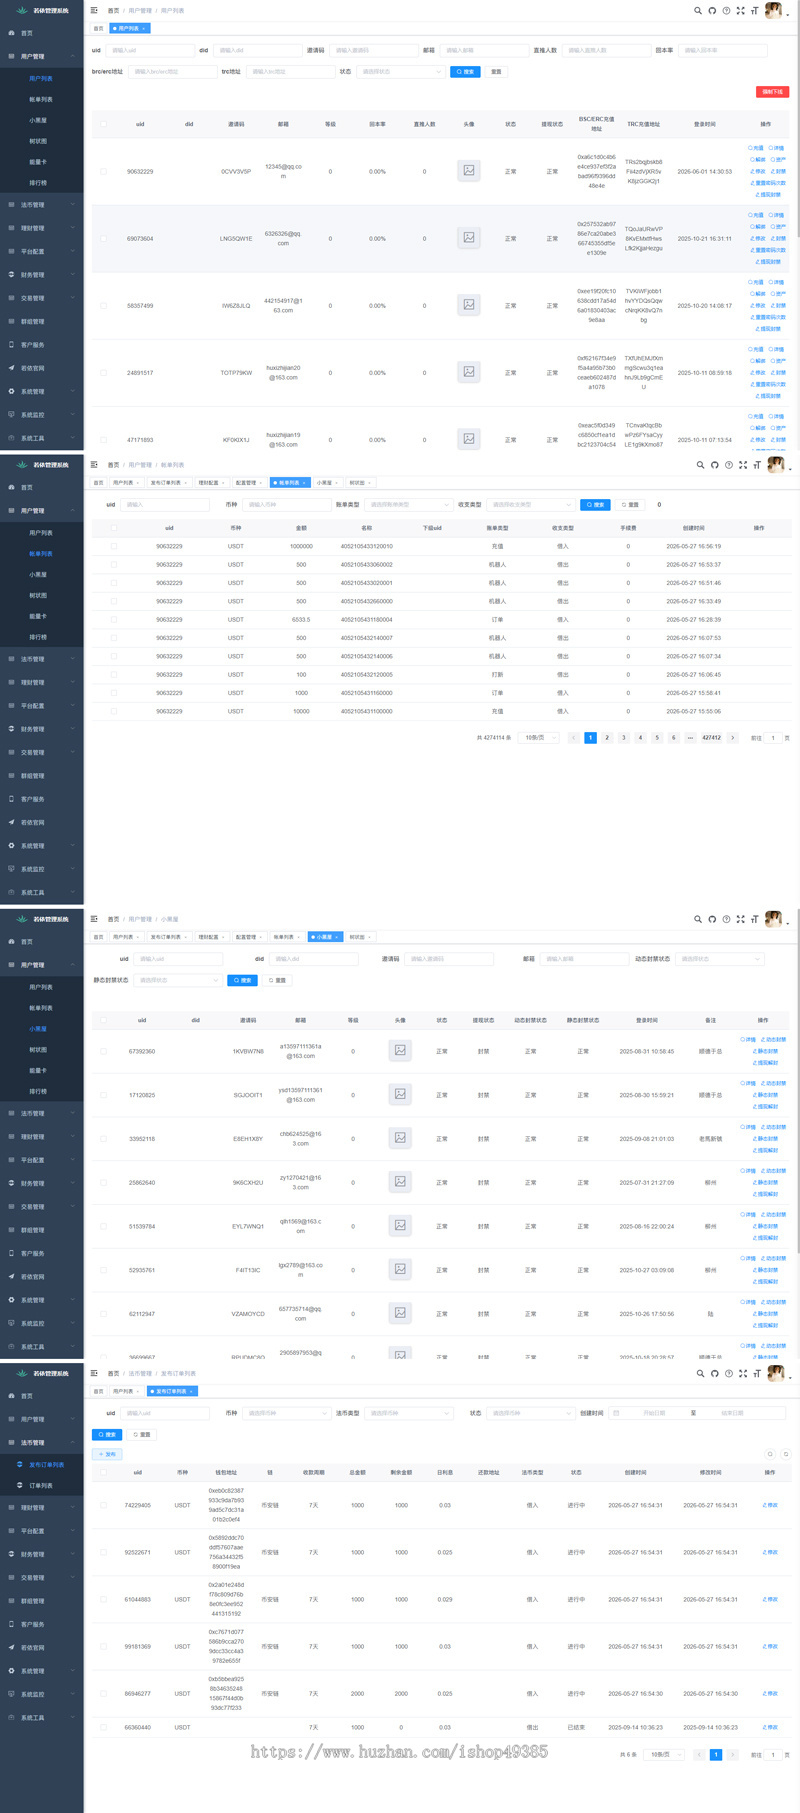Open the user profile avatar on 小黑屋 page header
The height and width of the screenshot is (1813, 800).
(x=773, y=919)
